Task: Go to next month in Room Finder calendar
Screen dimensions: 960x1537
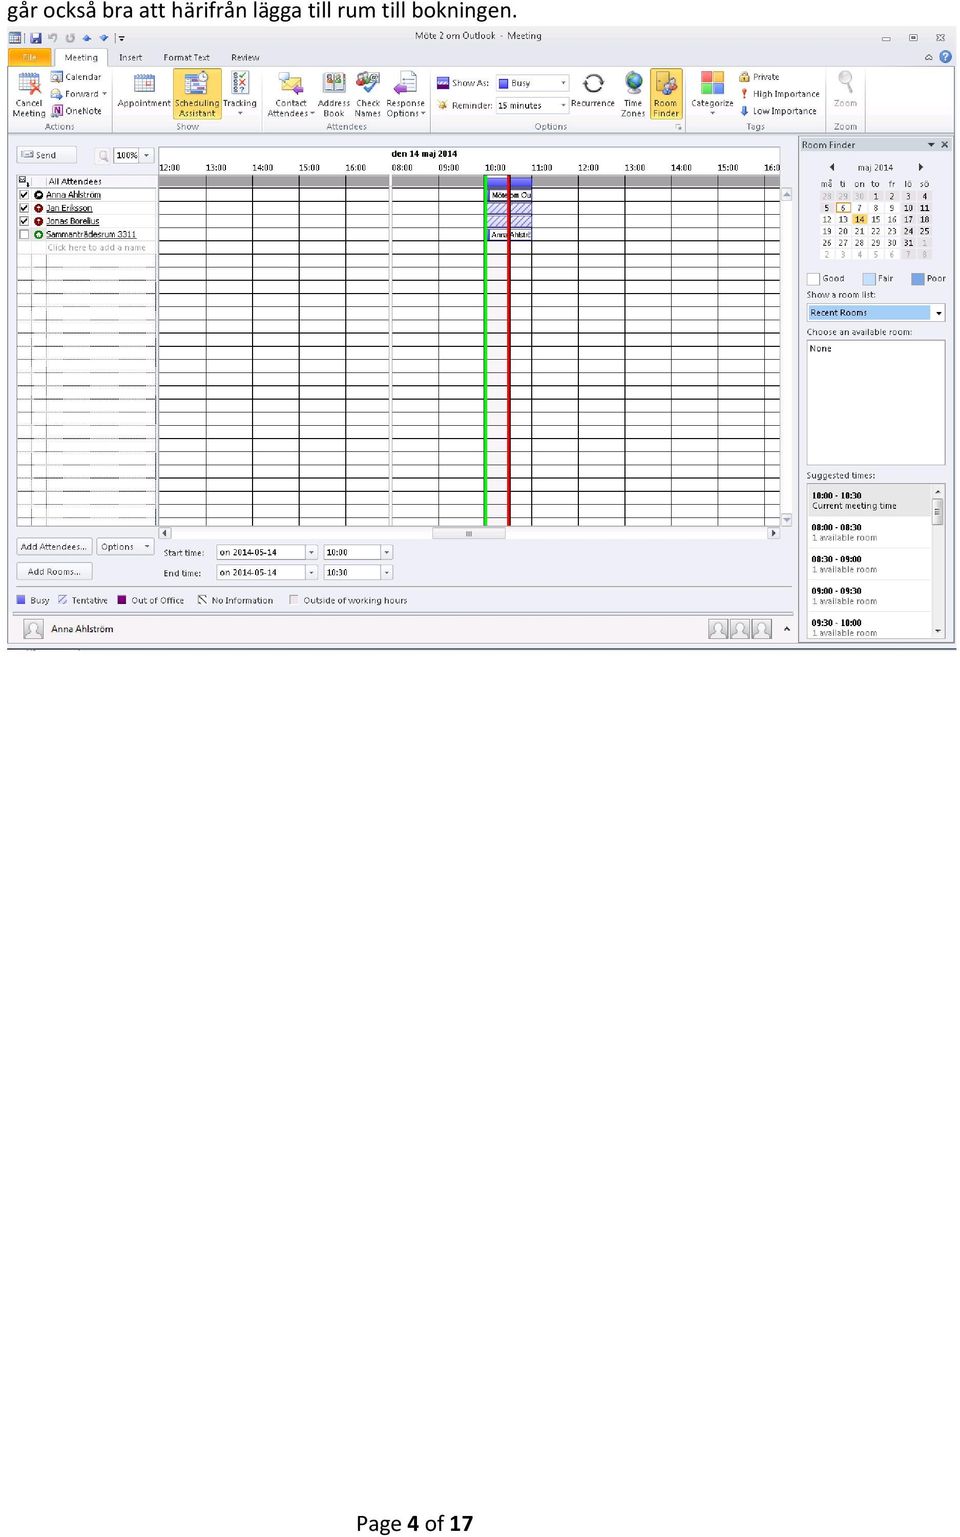Action: click(x=920, y=167)
